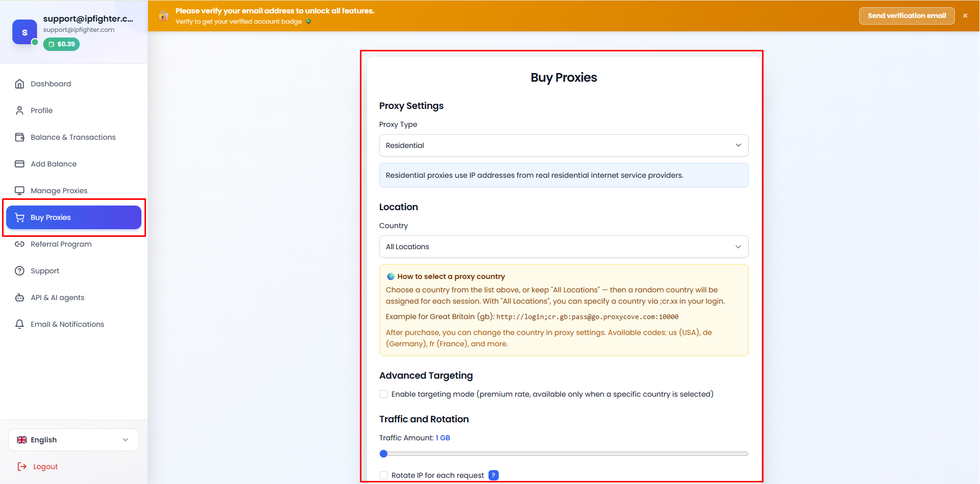Click the UK flag icon in language selector
980x484 pixels.
pyautogui.click(x=22, y=440)
